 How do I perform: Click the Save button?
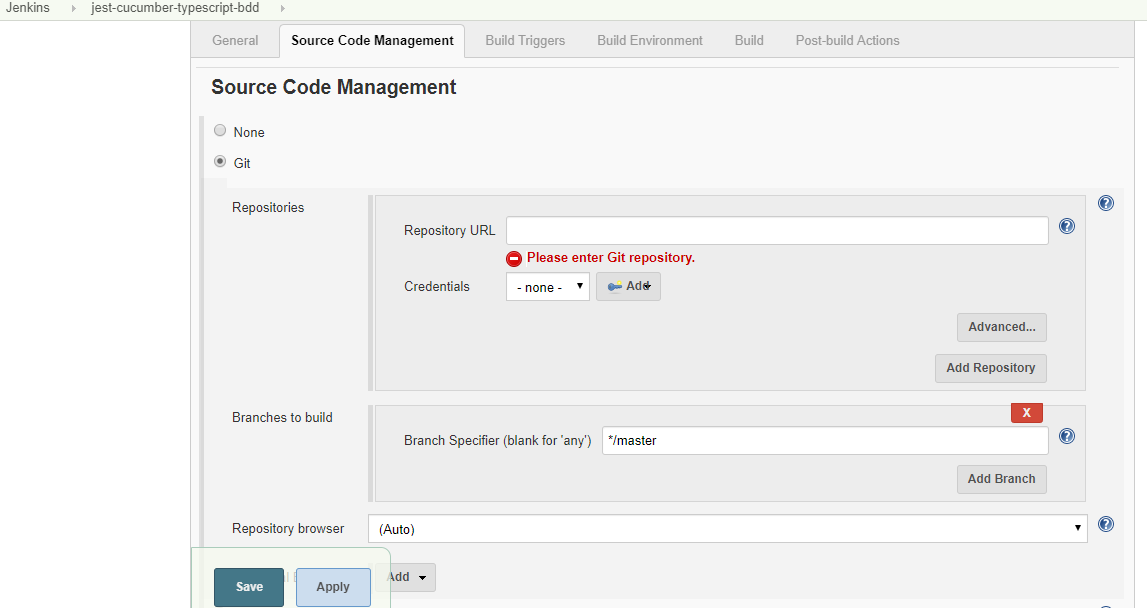249,587
